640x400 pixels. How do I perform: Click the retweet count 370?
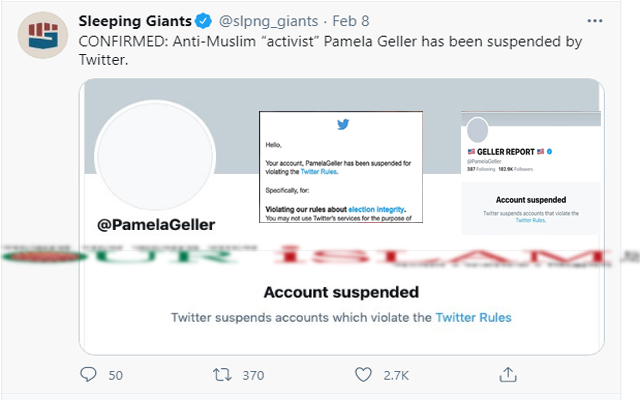[x=253, y=375]
